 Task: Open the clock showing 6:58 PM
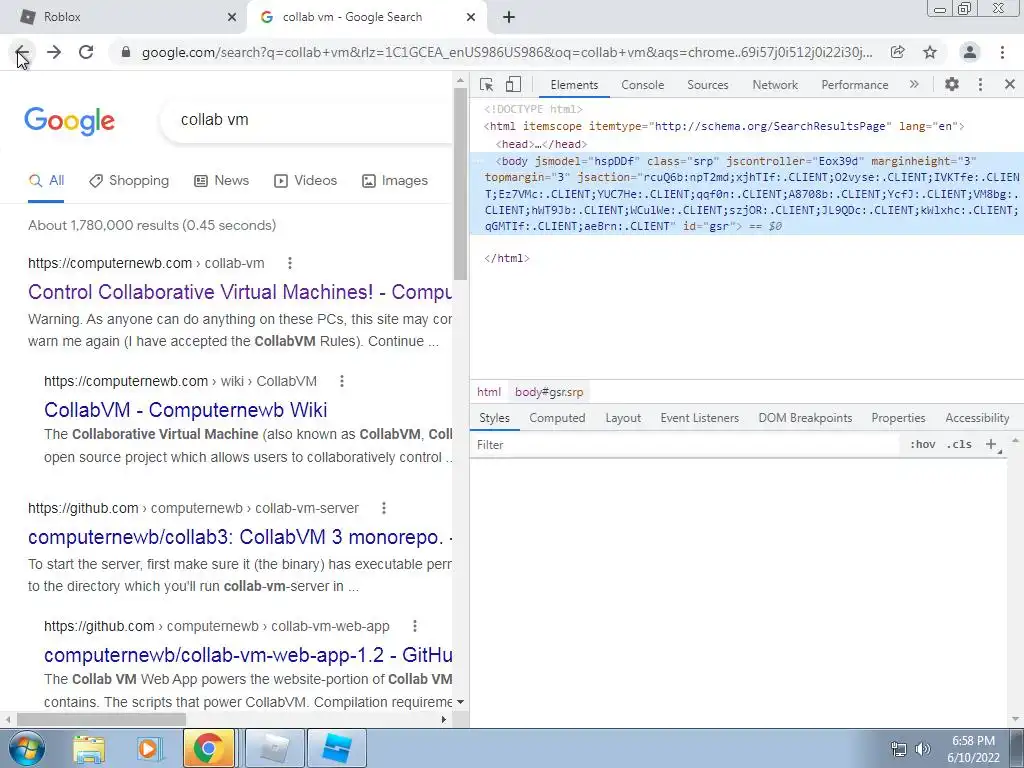point(973,749)
